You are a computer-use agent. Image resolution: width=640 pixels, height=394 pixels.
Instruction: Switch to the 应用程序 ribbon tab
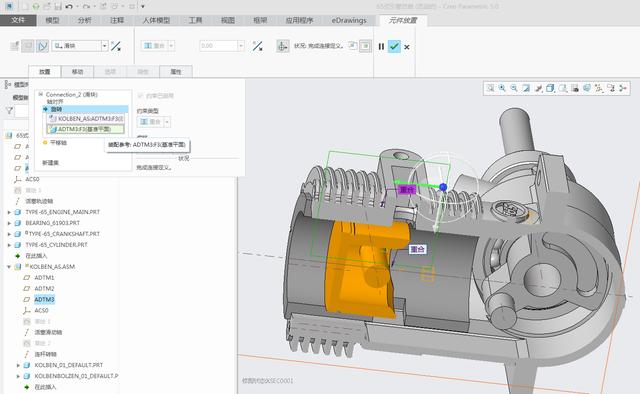299,20
